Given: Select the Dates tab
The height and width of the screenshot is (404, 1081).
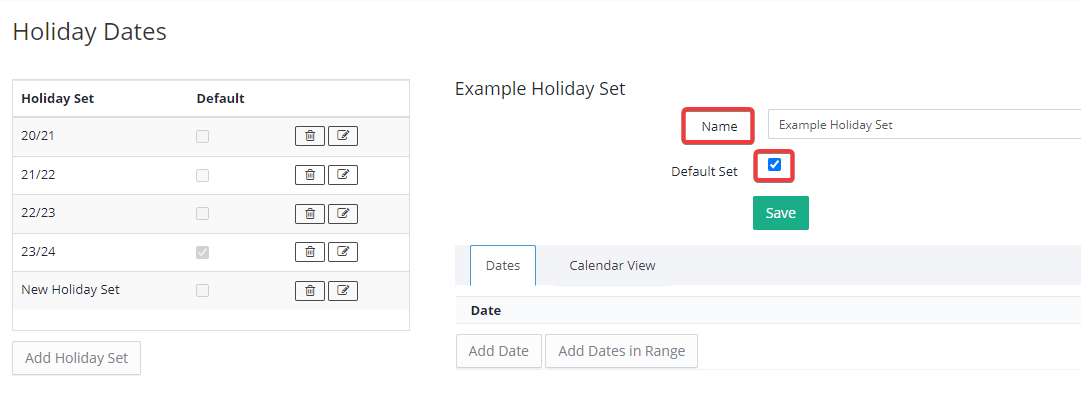Looking at the screenshot, I should point(502,266).
